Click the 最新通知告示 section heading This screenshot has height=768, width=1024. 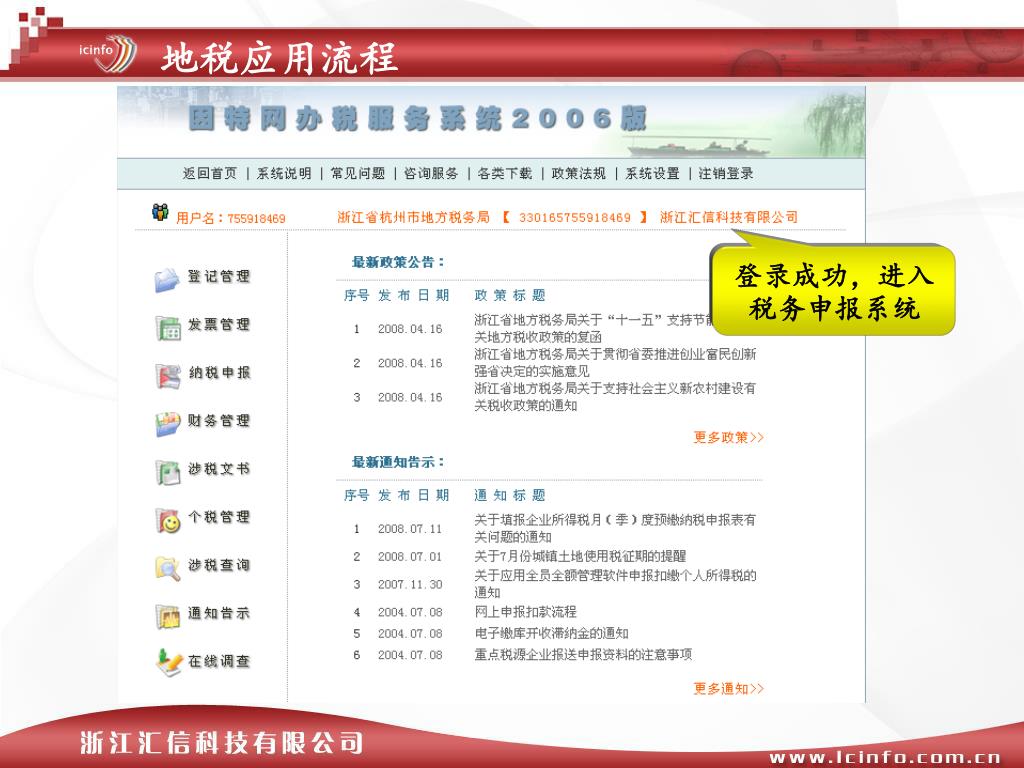pyautogui.click(x=398, y=462)
